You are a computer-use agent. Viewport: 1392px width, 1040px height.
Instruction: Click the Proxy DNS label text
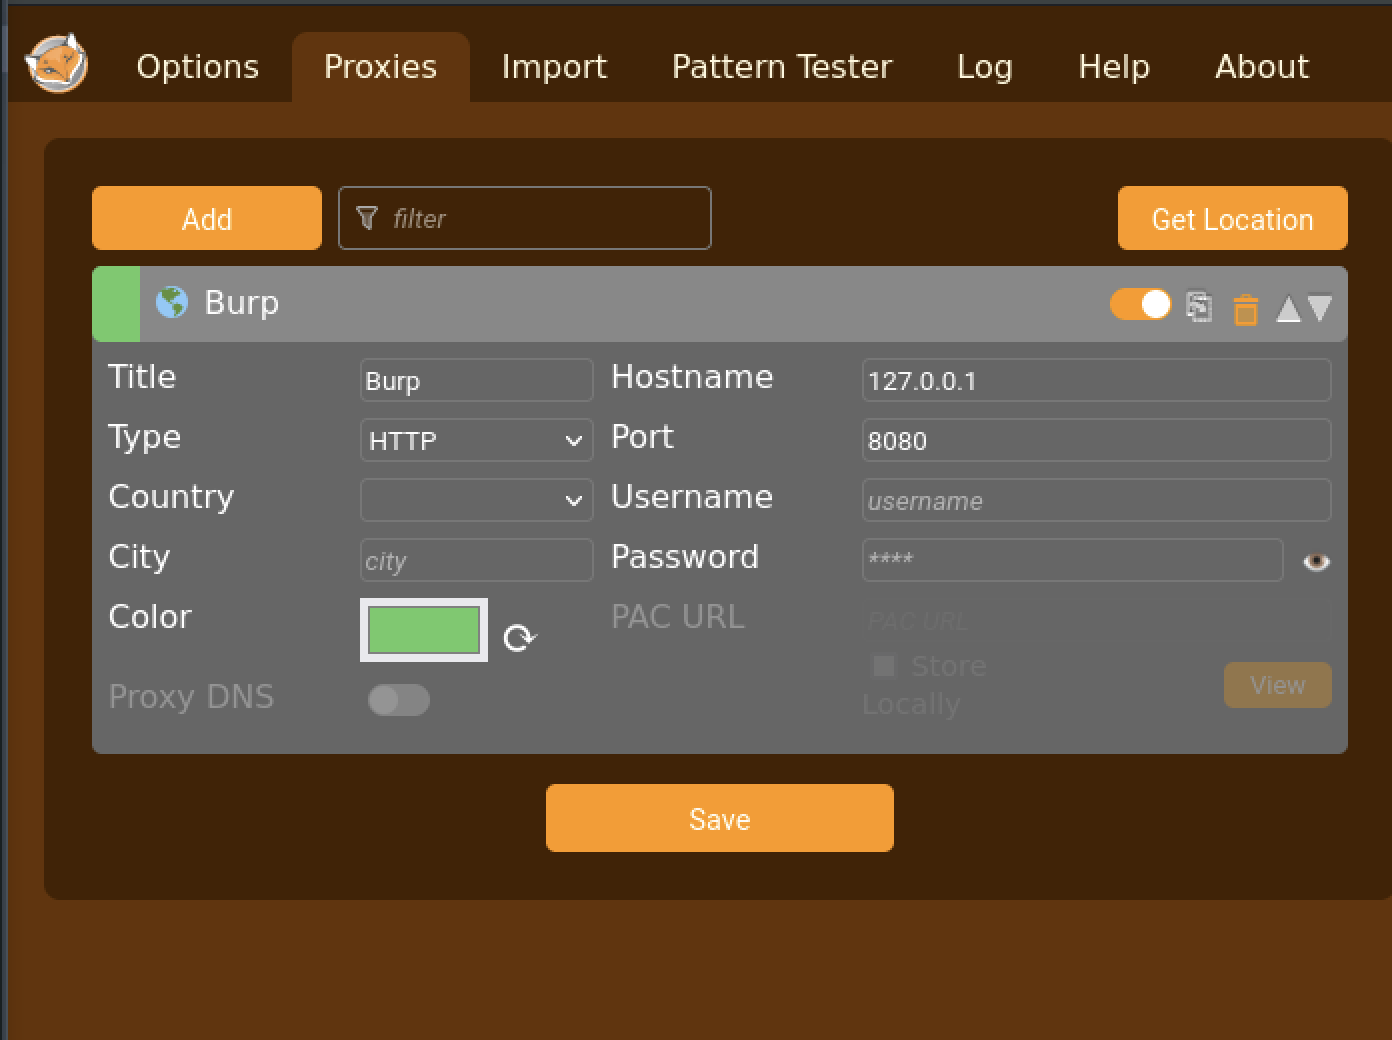coord(191,697)
